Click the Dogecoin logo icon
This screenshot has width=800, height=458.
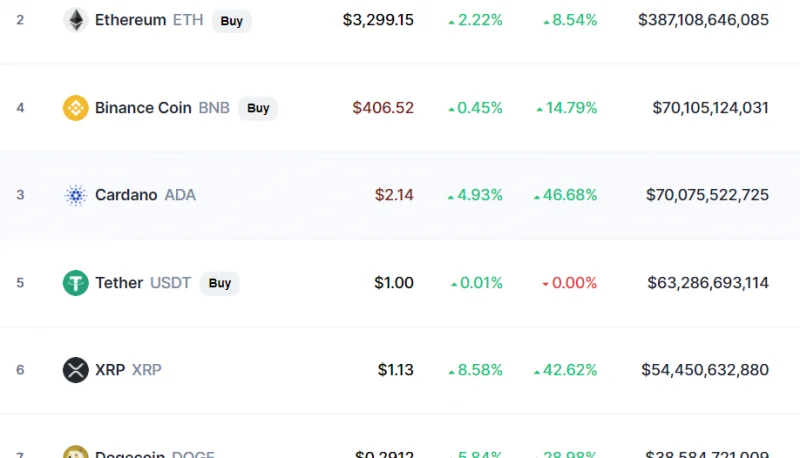(x=76, y=452)
